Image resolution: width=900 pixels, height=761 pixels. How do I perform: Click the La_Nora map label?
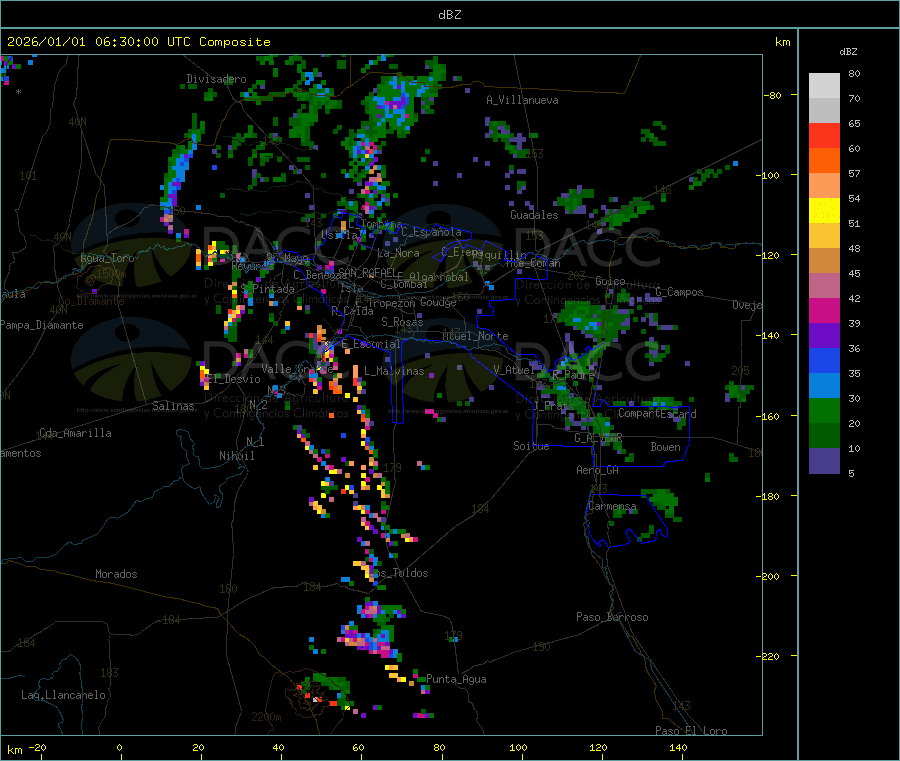pos(398,253)
